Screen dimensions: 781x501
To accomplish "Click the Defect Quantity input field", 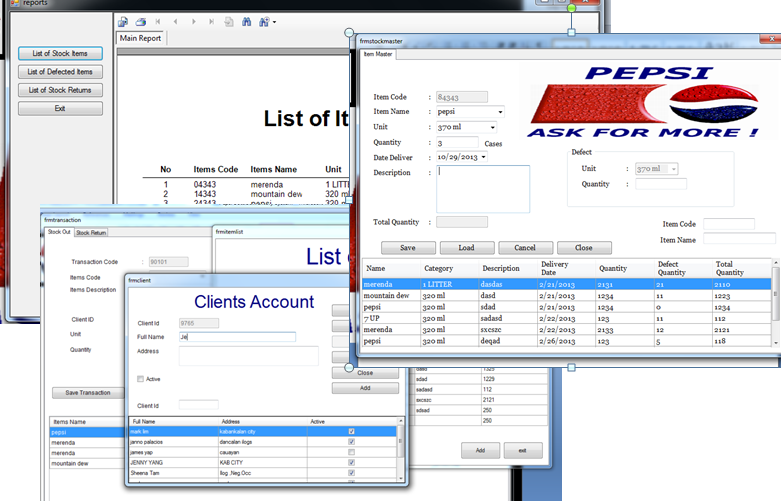I will [660, 184].
